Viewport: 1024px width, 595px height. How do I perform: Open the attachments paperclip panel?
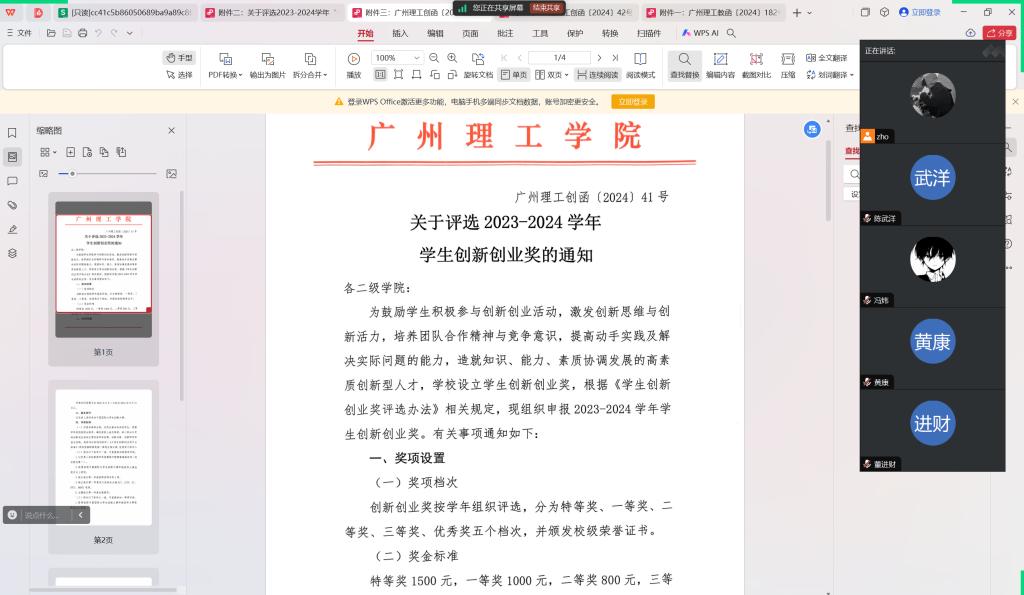pos(12,205)
